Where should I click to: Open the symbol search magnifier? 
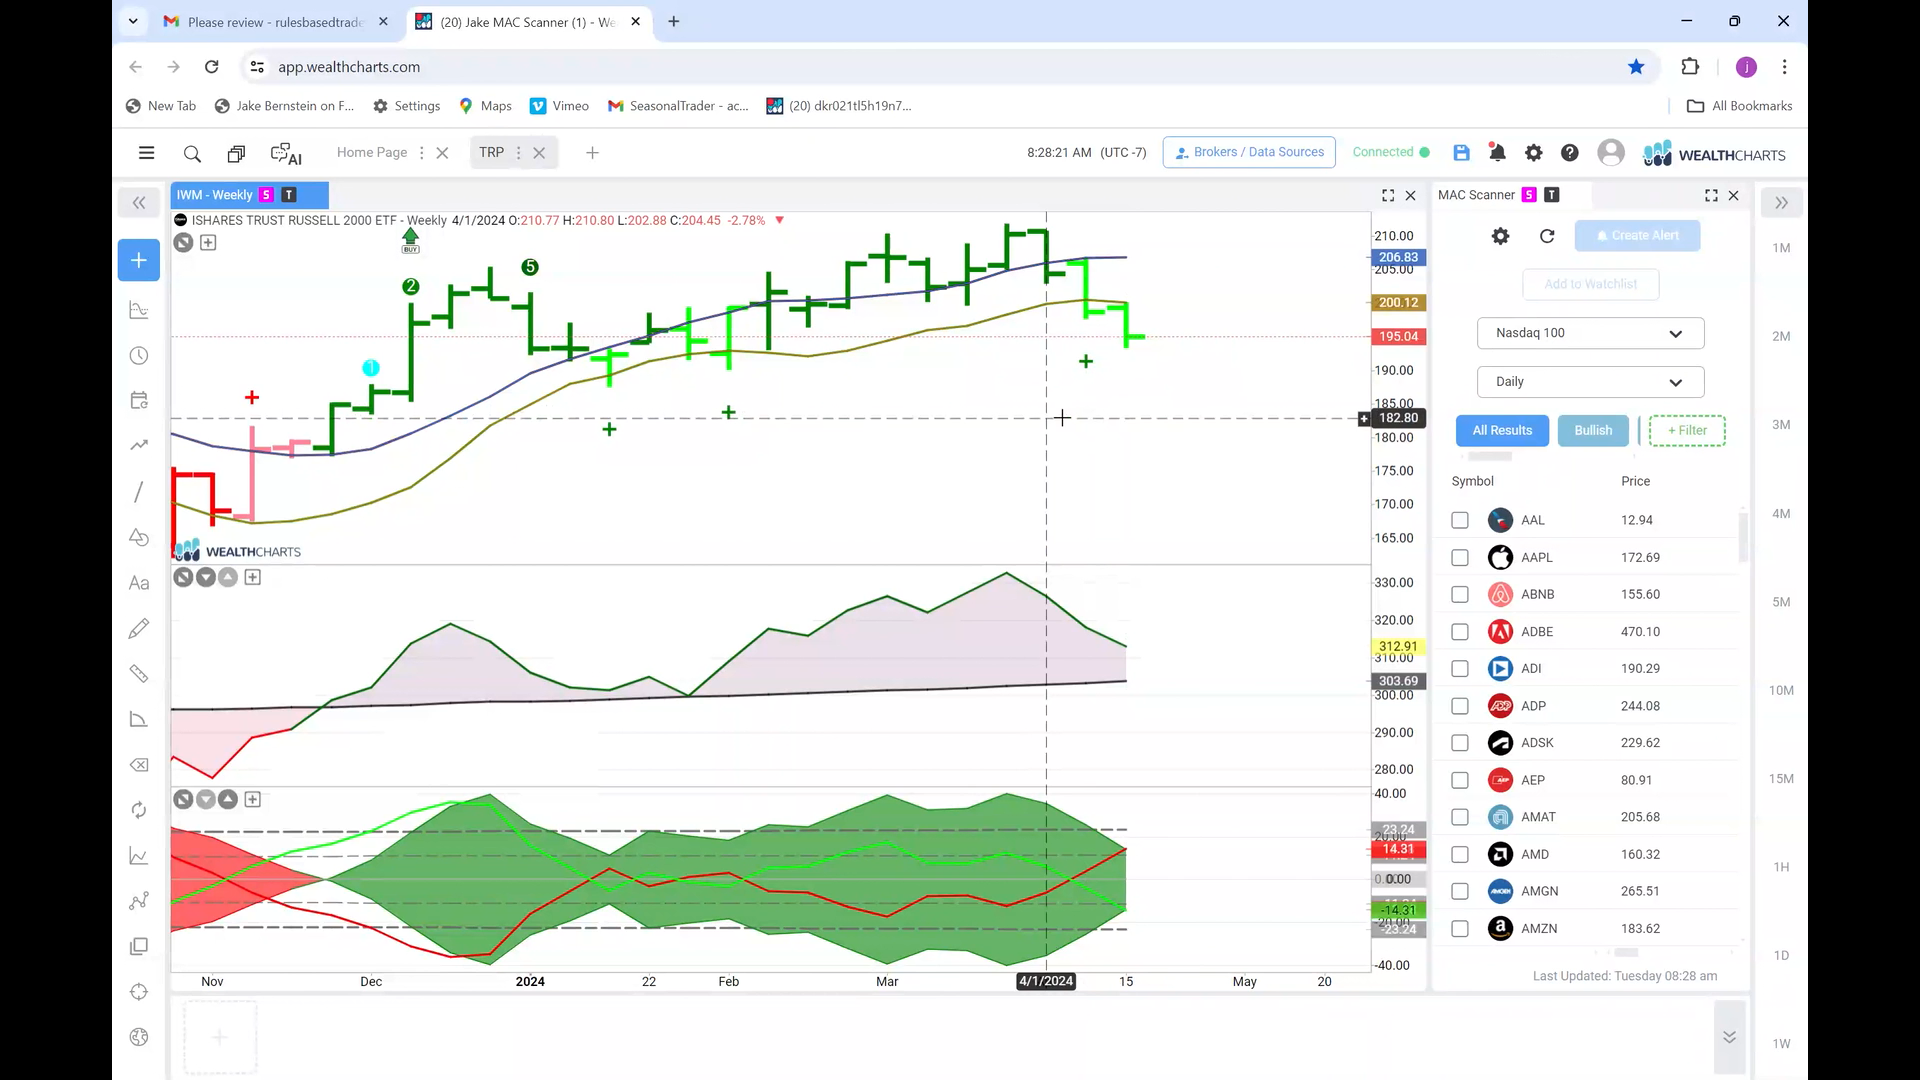coord(192,153)
